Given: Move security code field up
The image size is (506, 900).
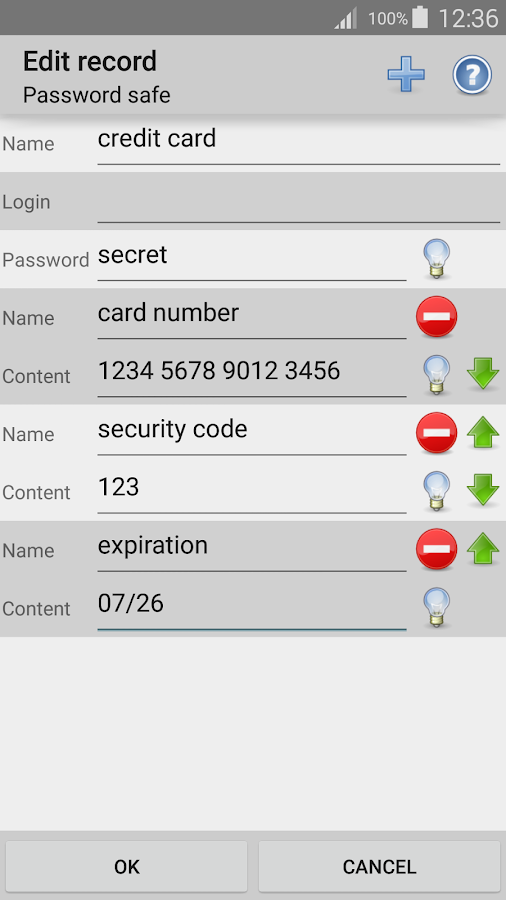Looking at the screenshot, I should [483, 432].
